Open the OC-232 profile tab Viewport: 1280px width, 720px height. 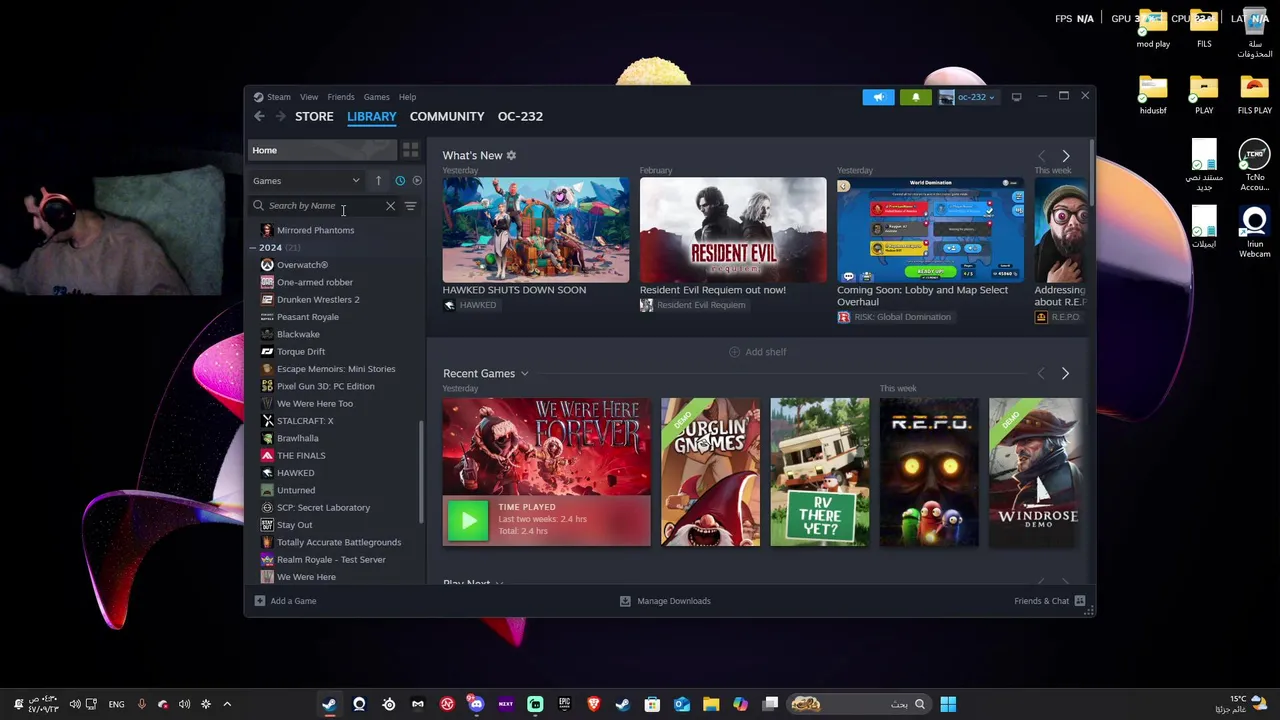coord(520,117)
